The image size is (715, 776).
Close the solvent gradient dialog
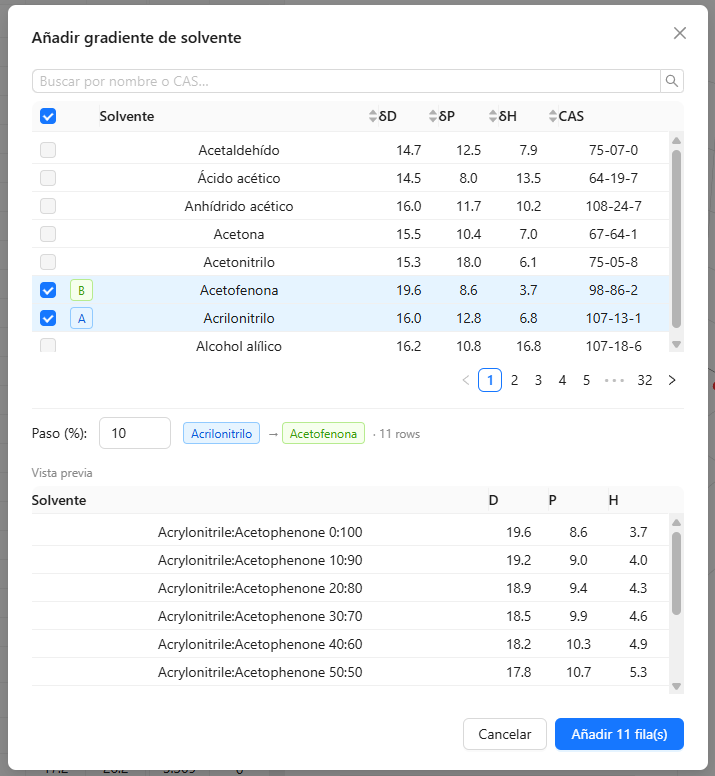[680, 33]
